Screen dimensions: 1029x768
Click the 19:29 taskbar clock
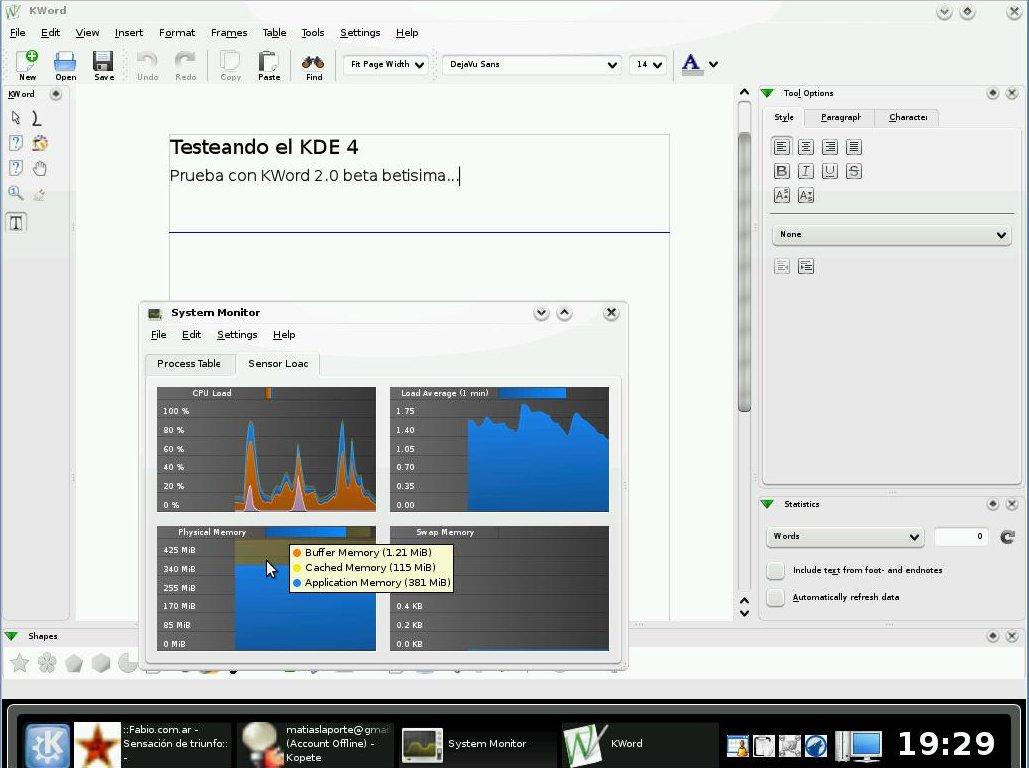click(x=946, y=744)
